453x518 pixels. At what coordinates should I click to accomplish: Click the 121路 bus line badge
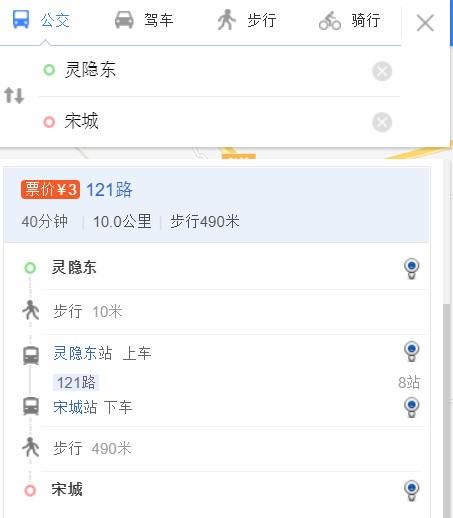coord(76,382)
